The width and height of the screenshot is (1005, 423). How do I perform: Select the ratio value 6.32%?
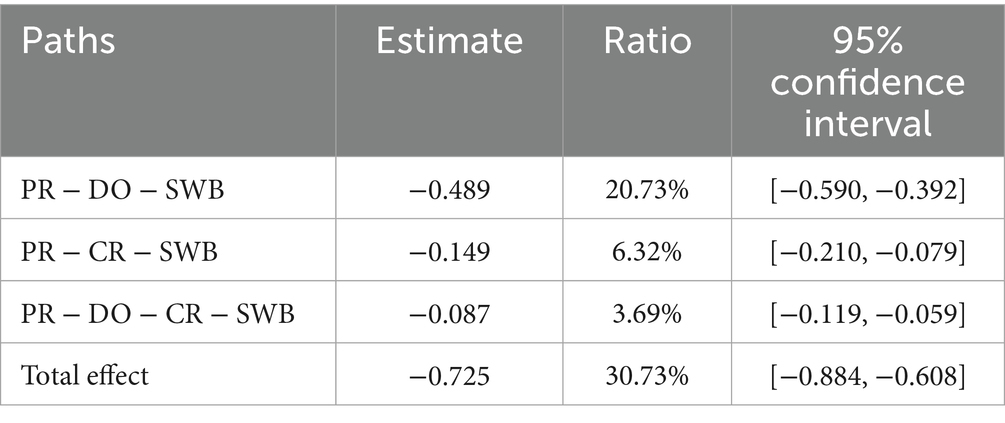(x=647, y=252)
